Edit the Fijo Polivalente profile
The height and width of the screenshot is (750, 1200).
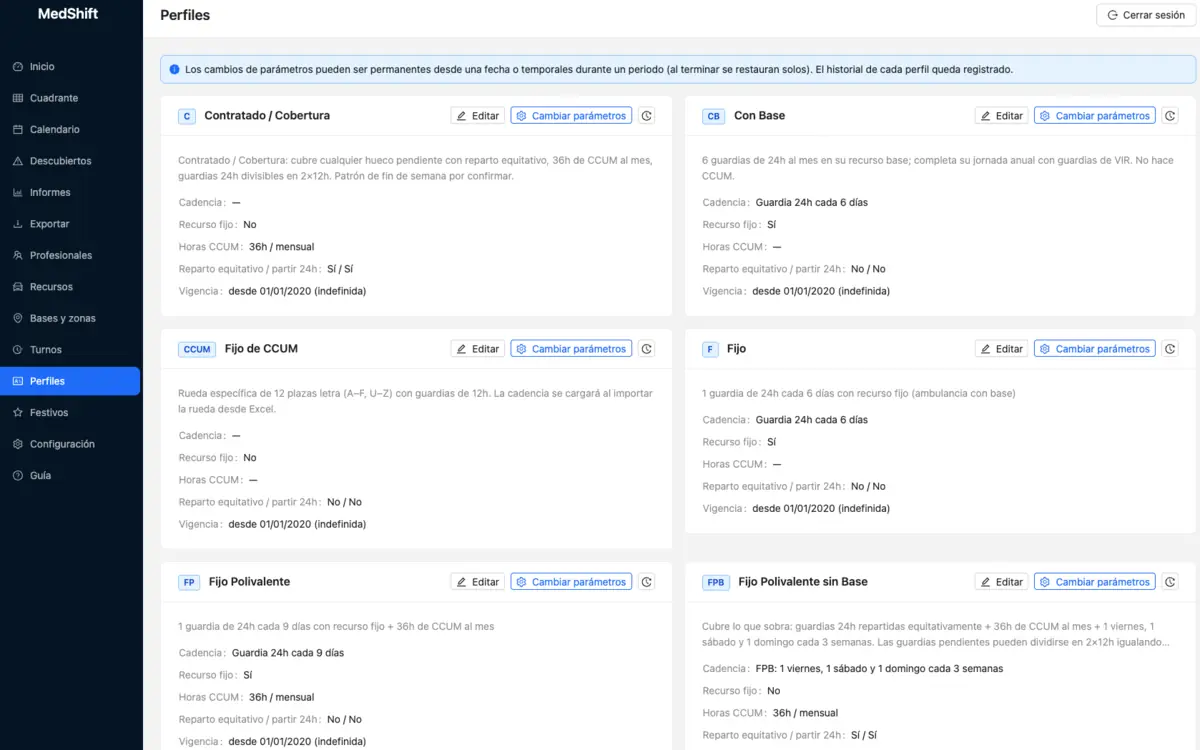478,582
